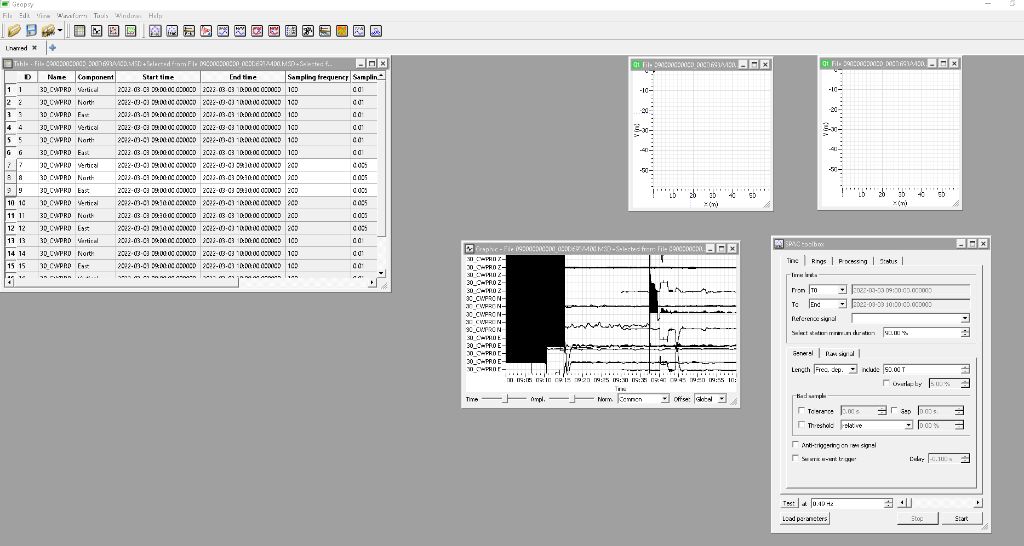1024x546 pixels.
Task: Toggle the Tolerance checkbox in Bad sample
Action: 800,411
